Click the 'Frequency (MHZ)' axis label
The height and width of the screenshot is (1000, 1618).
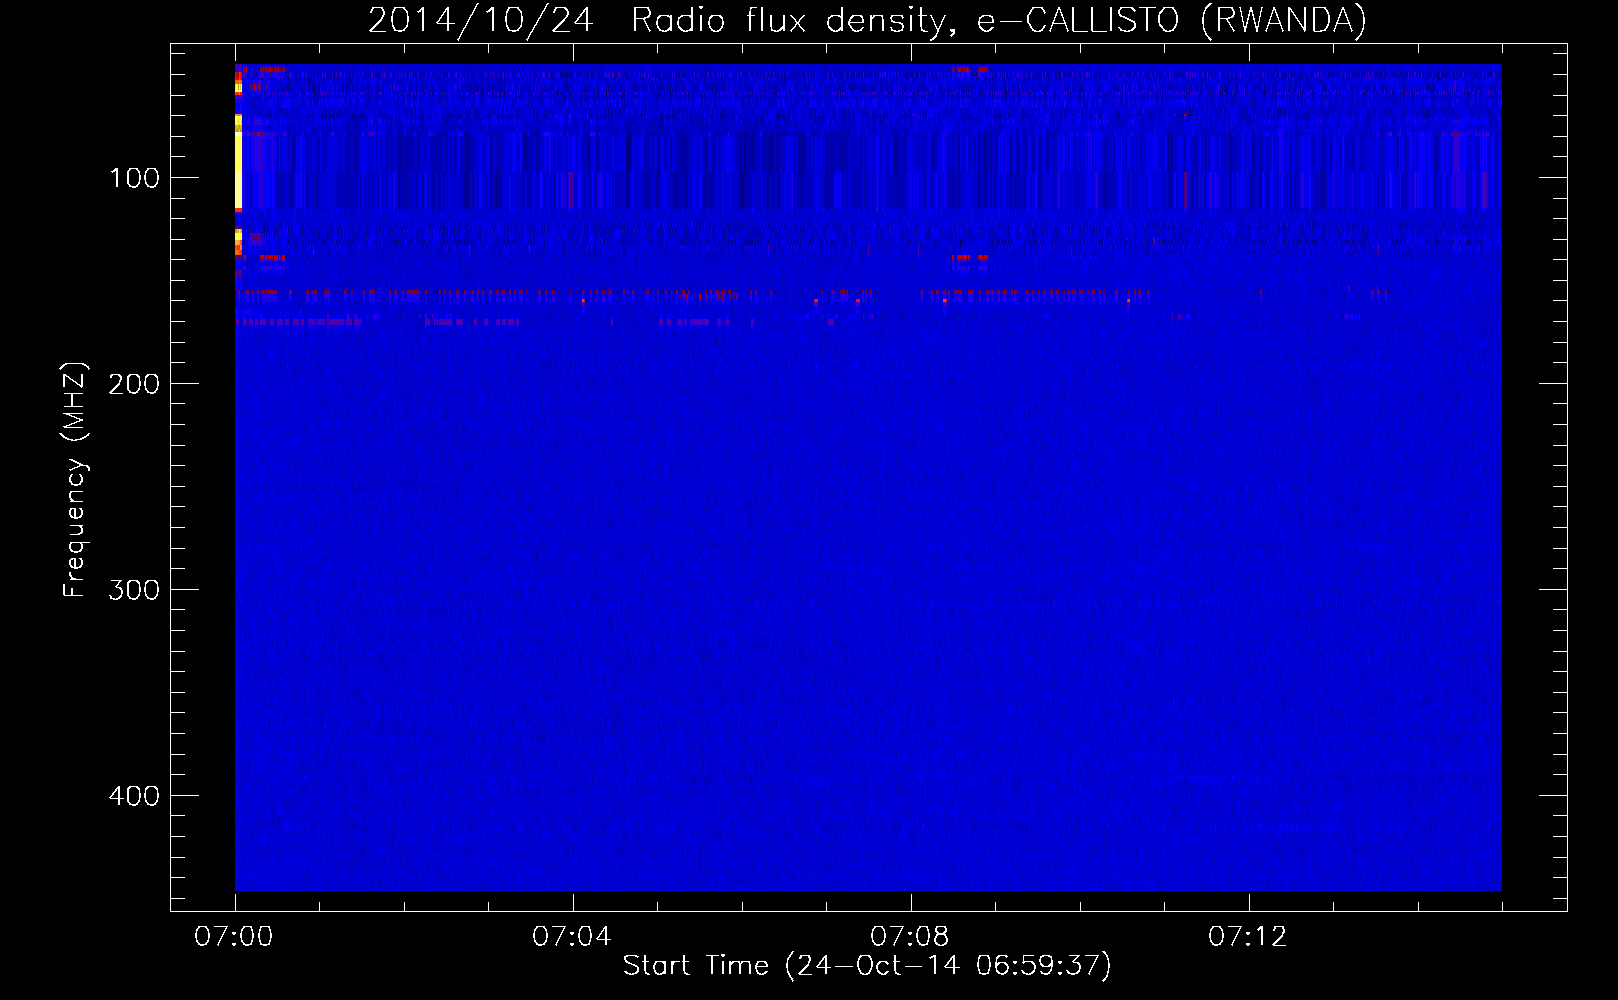coord(75,480)
